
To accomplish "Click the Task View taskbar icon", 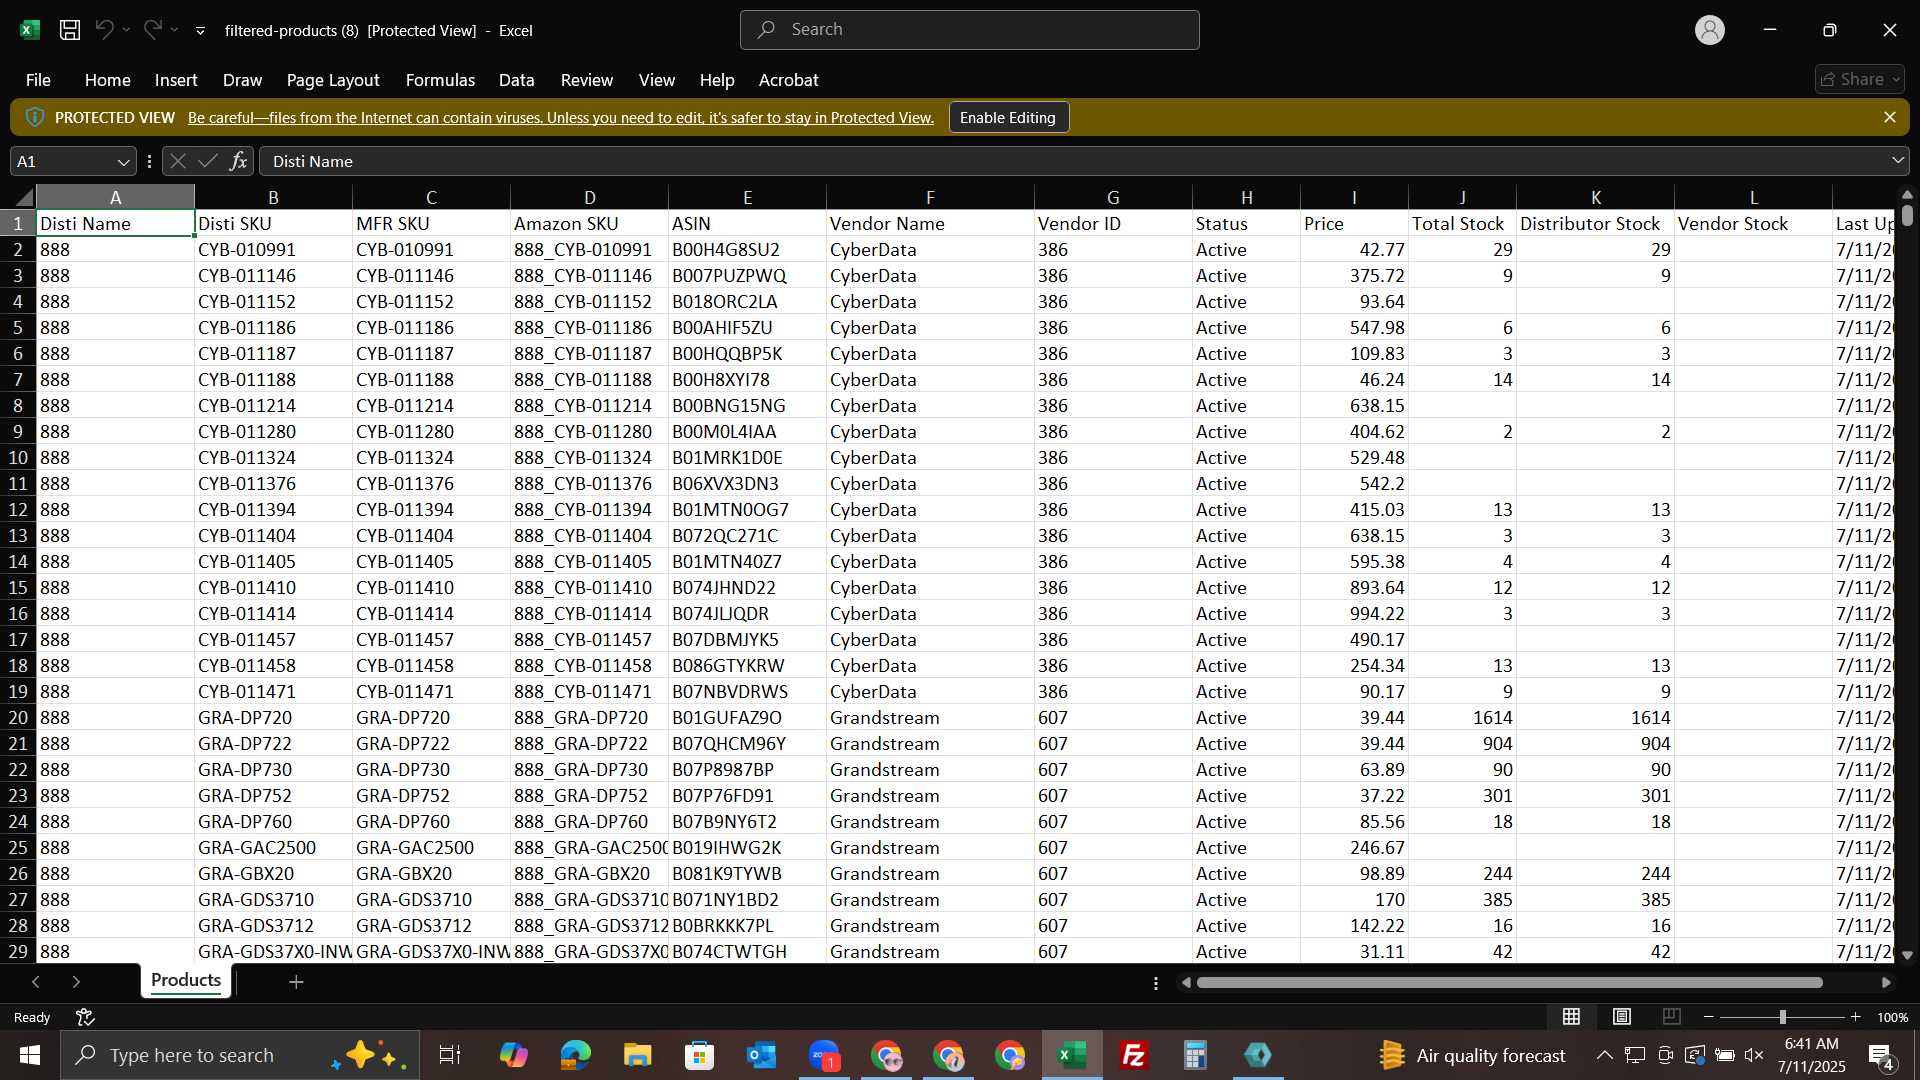I will pos(450,1055).
